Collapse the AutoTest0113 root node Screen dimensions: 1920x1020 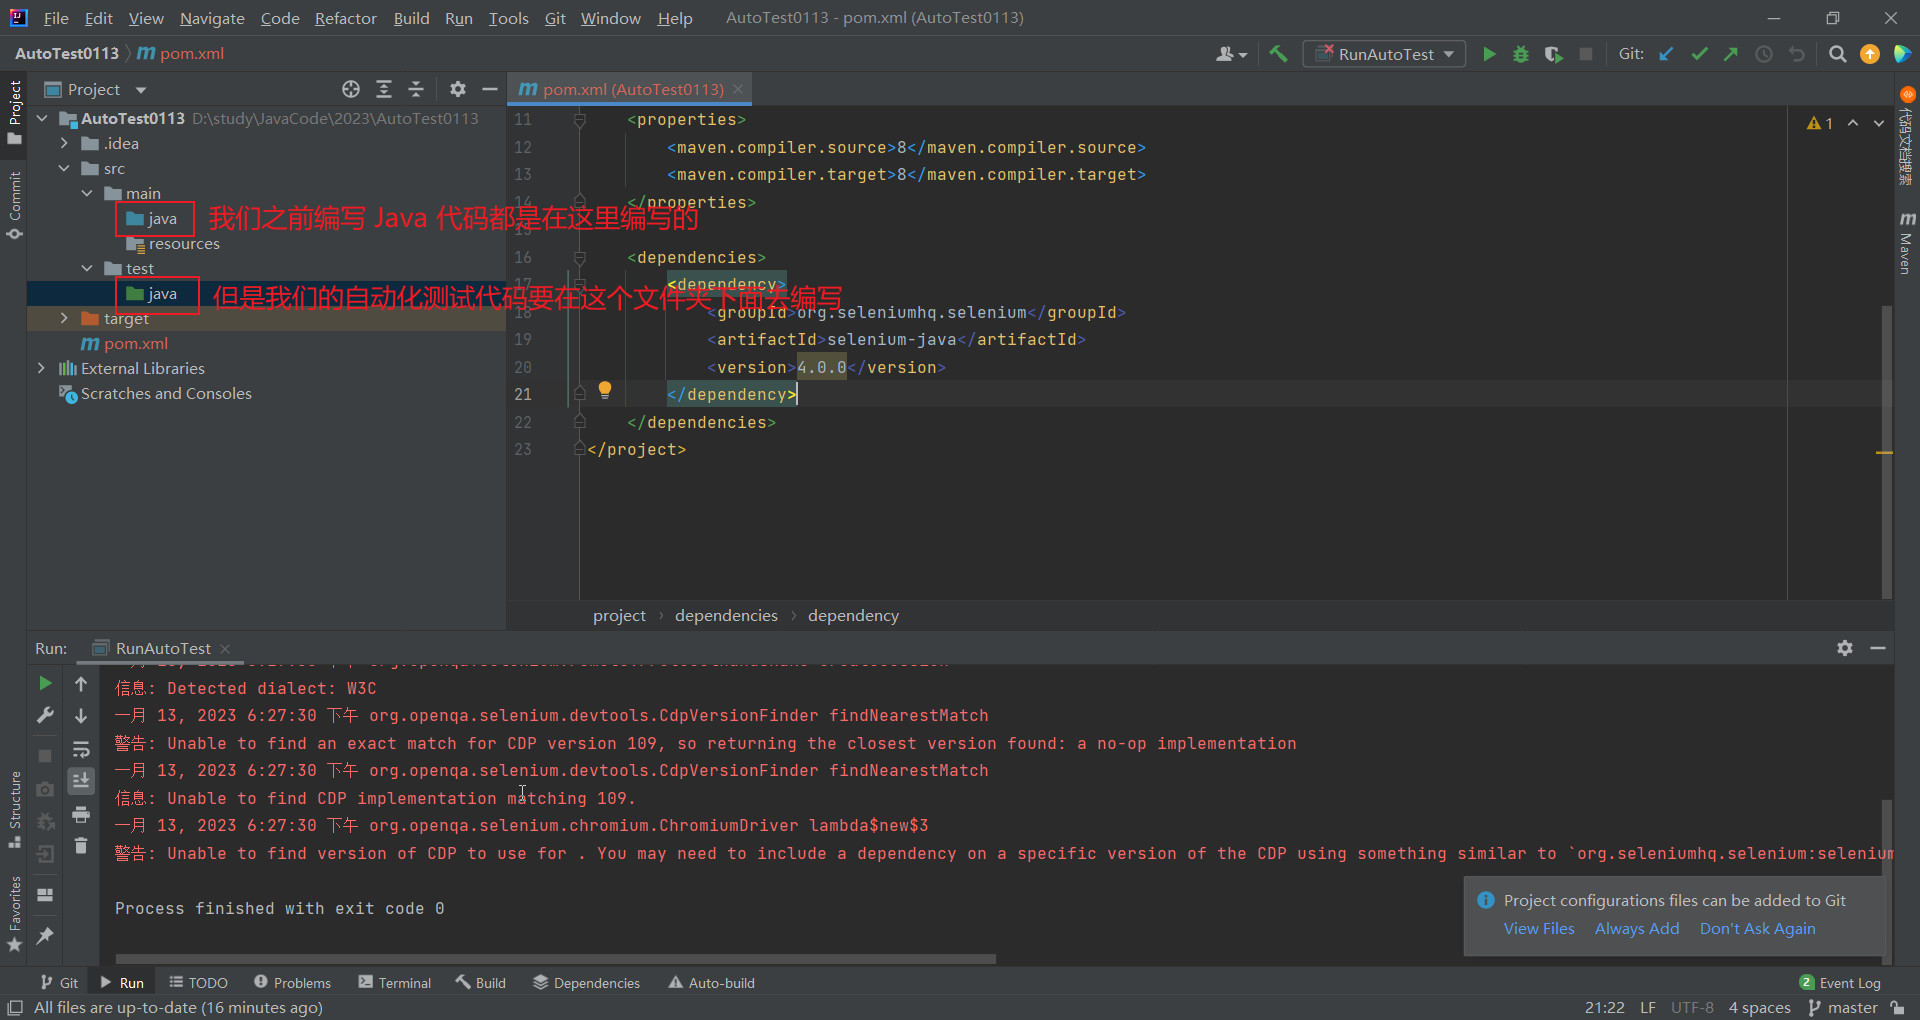(x=42, y=118)
